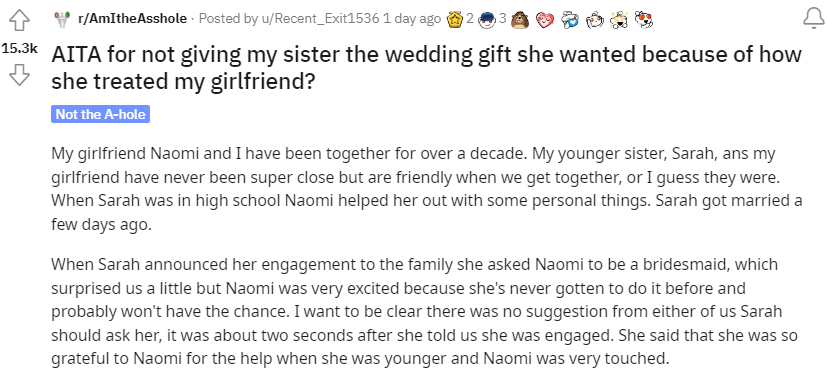
Task: Click the paragraph starting 'My girlfriend Naomi'
Action: (427, 189)
